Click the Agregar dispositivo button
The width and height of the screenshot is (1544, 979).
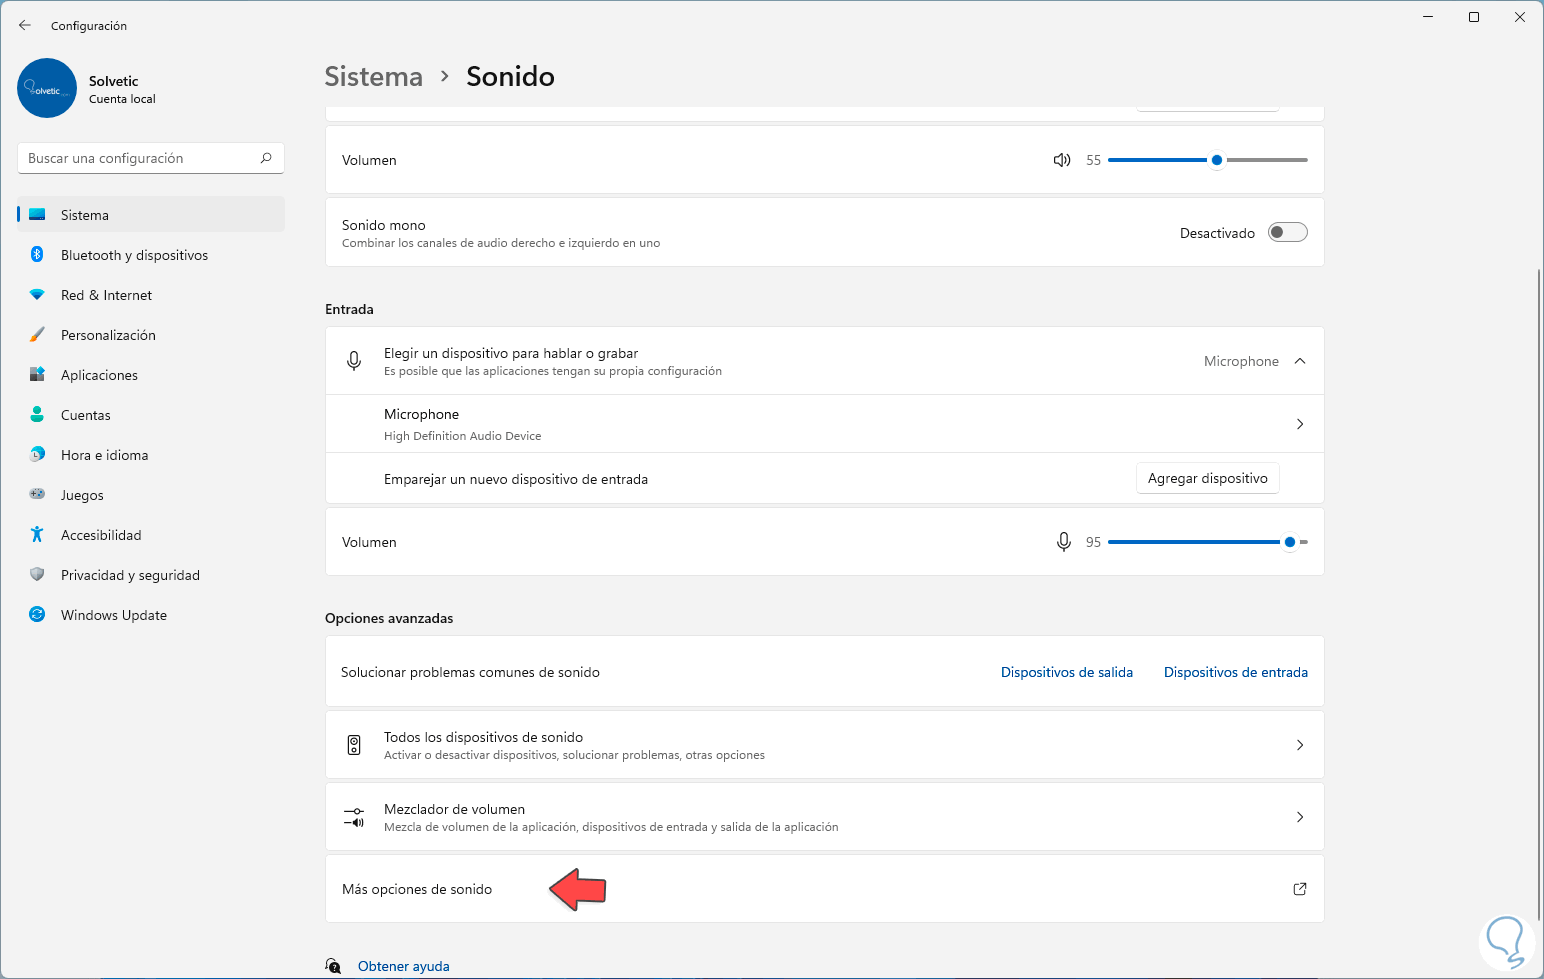(x=1207, y=479)
